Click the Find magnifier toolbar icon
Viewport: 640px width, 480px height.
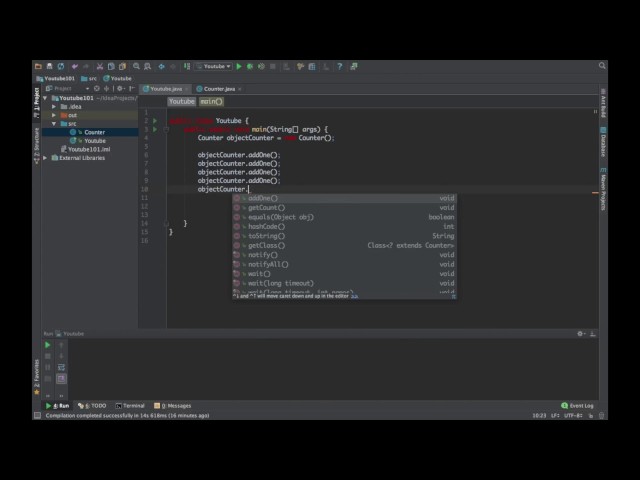click(136, 66)
